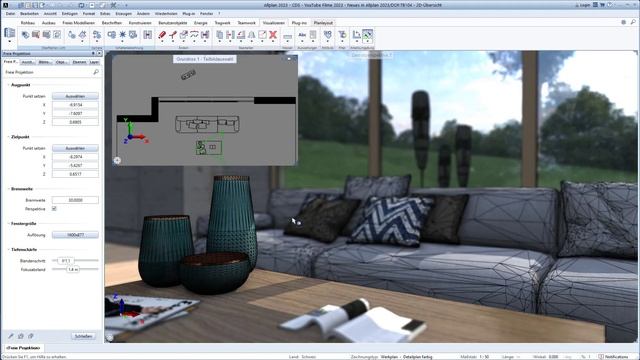Collapse the Tiefenschärfe section

coord(9,249)
